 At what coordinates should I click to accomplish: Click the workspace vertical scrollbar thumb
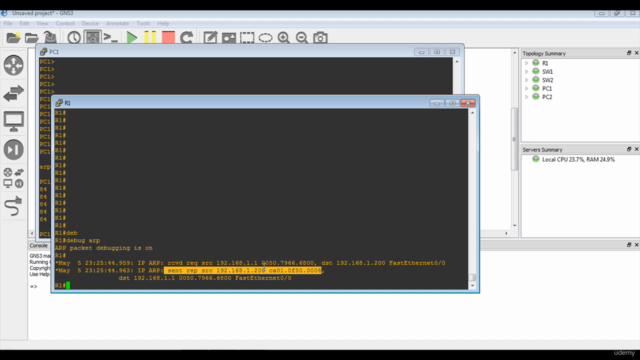[x=514, y=139]
